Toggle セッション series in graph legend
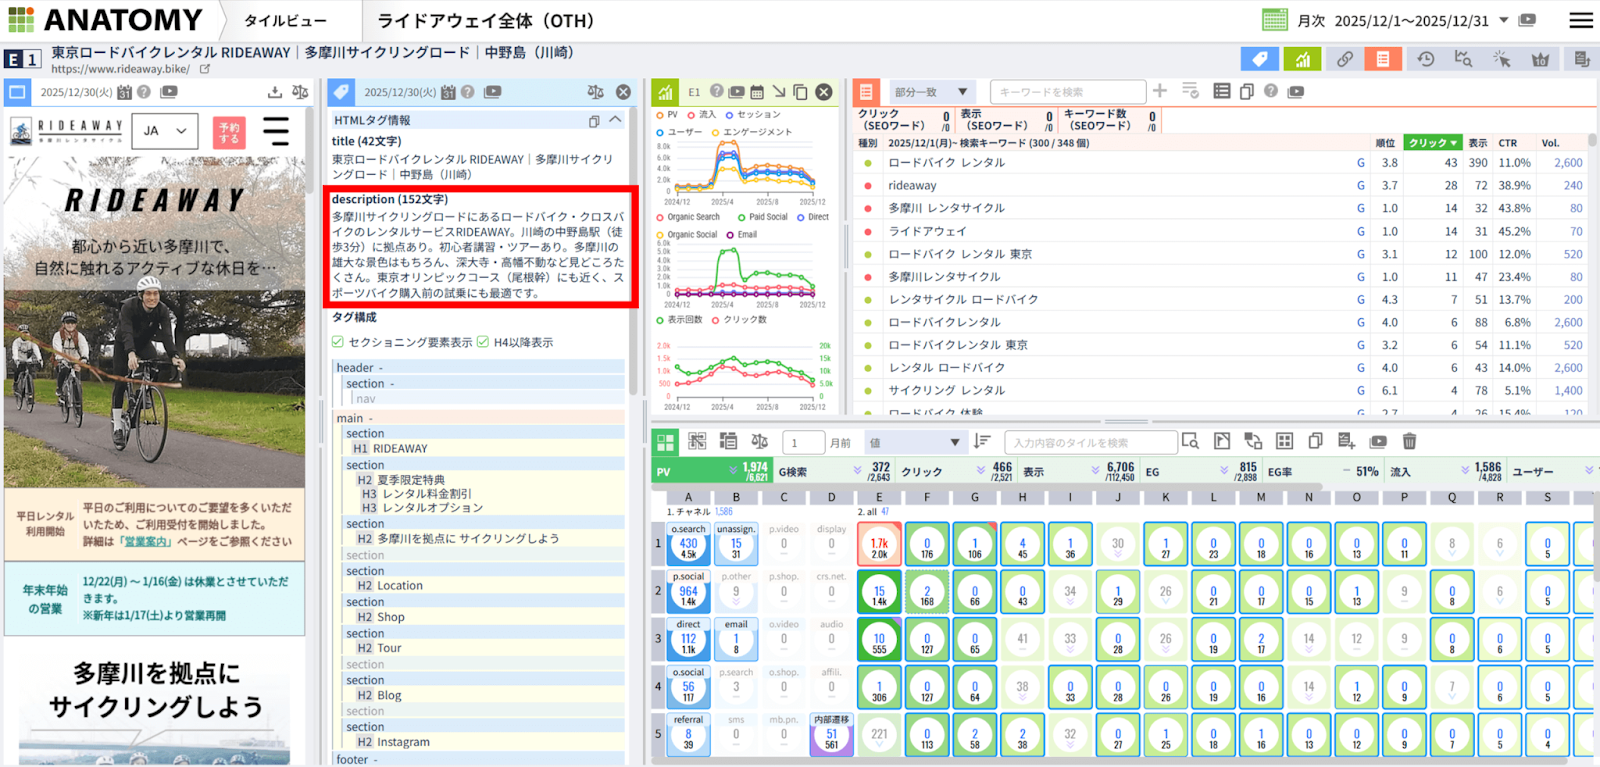This screenshot has height=767, width=1600. point(753,115)
